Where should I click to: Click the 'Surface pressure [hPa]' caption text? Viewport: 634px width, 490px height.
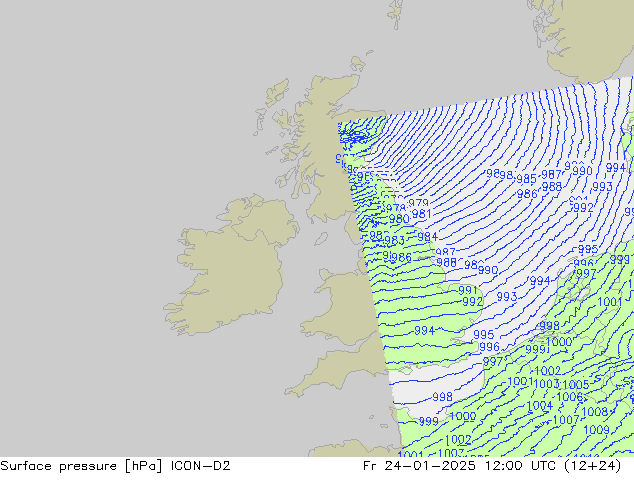(x=81, y=466)
